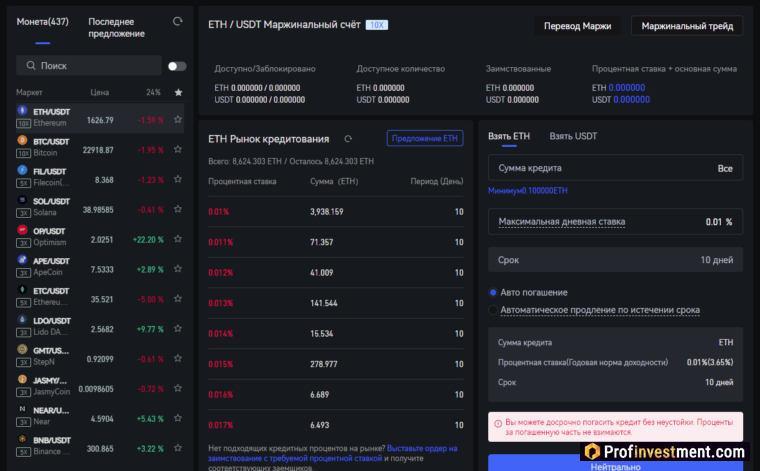Toggle the switch beside the search box

point(177,66)
